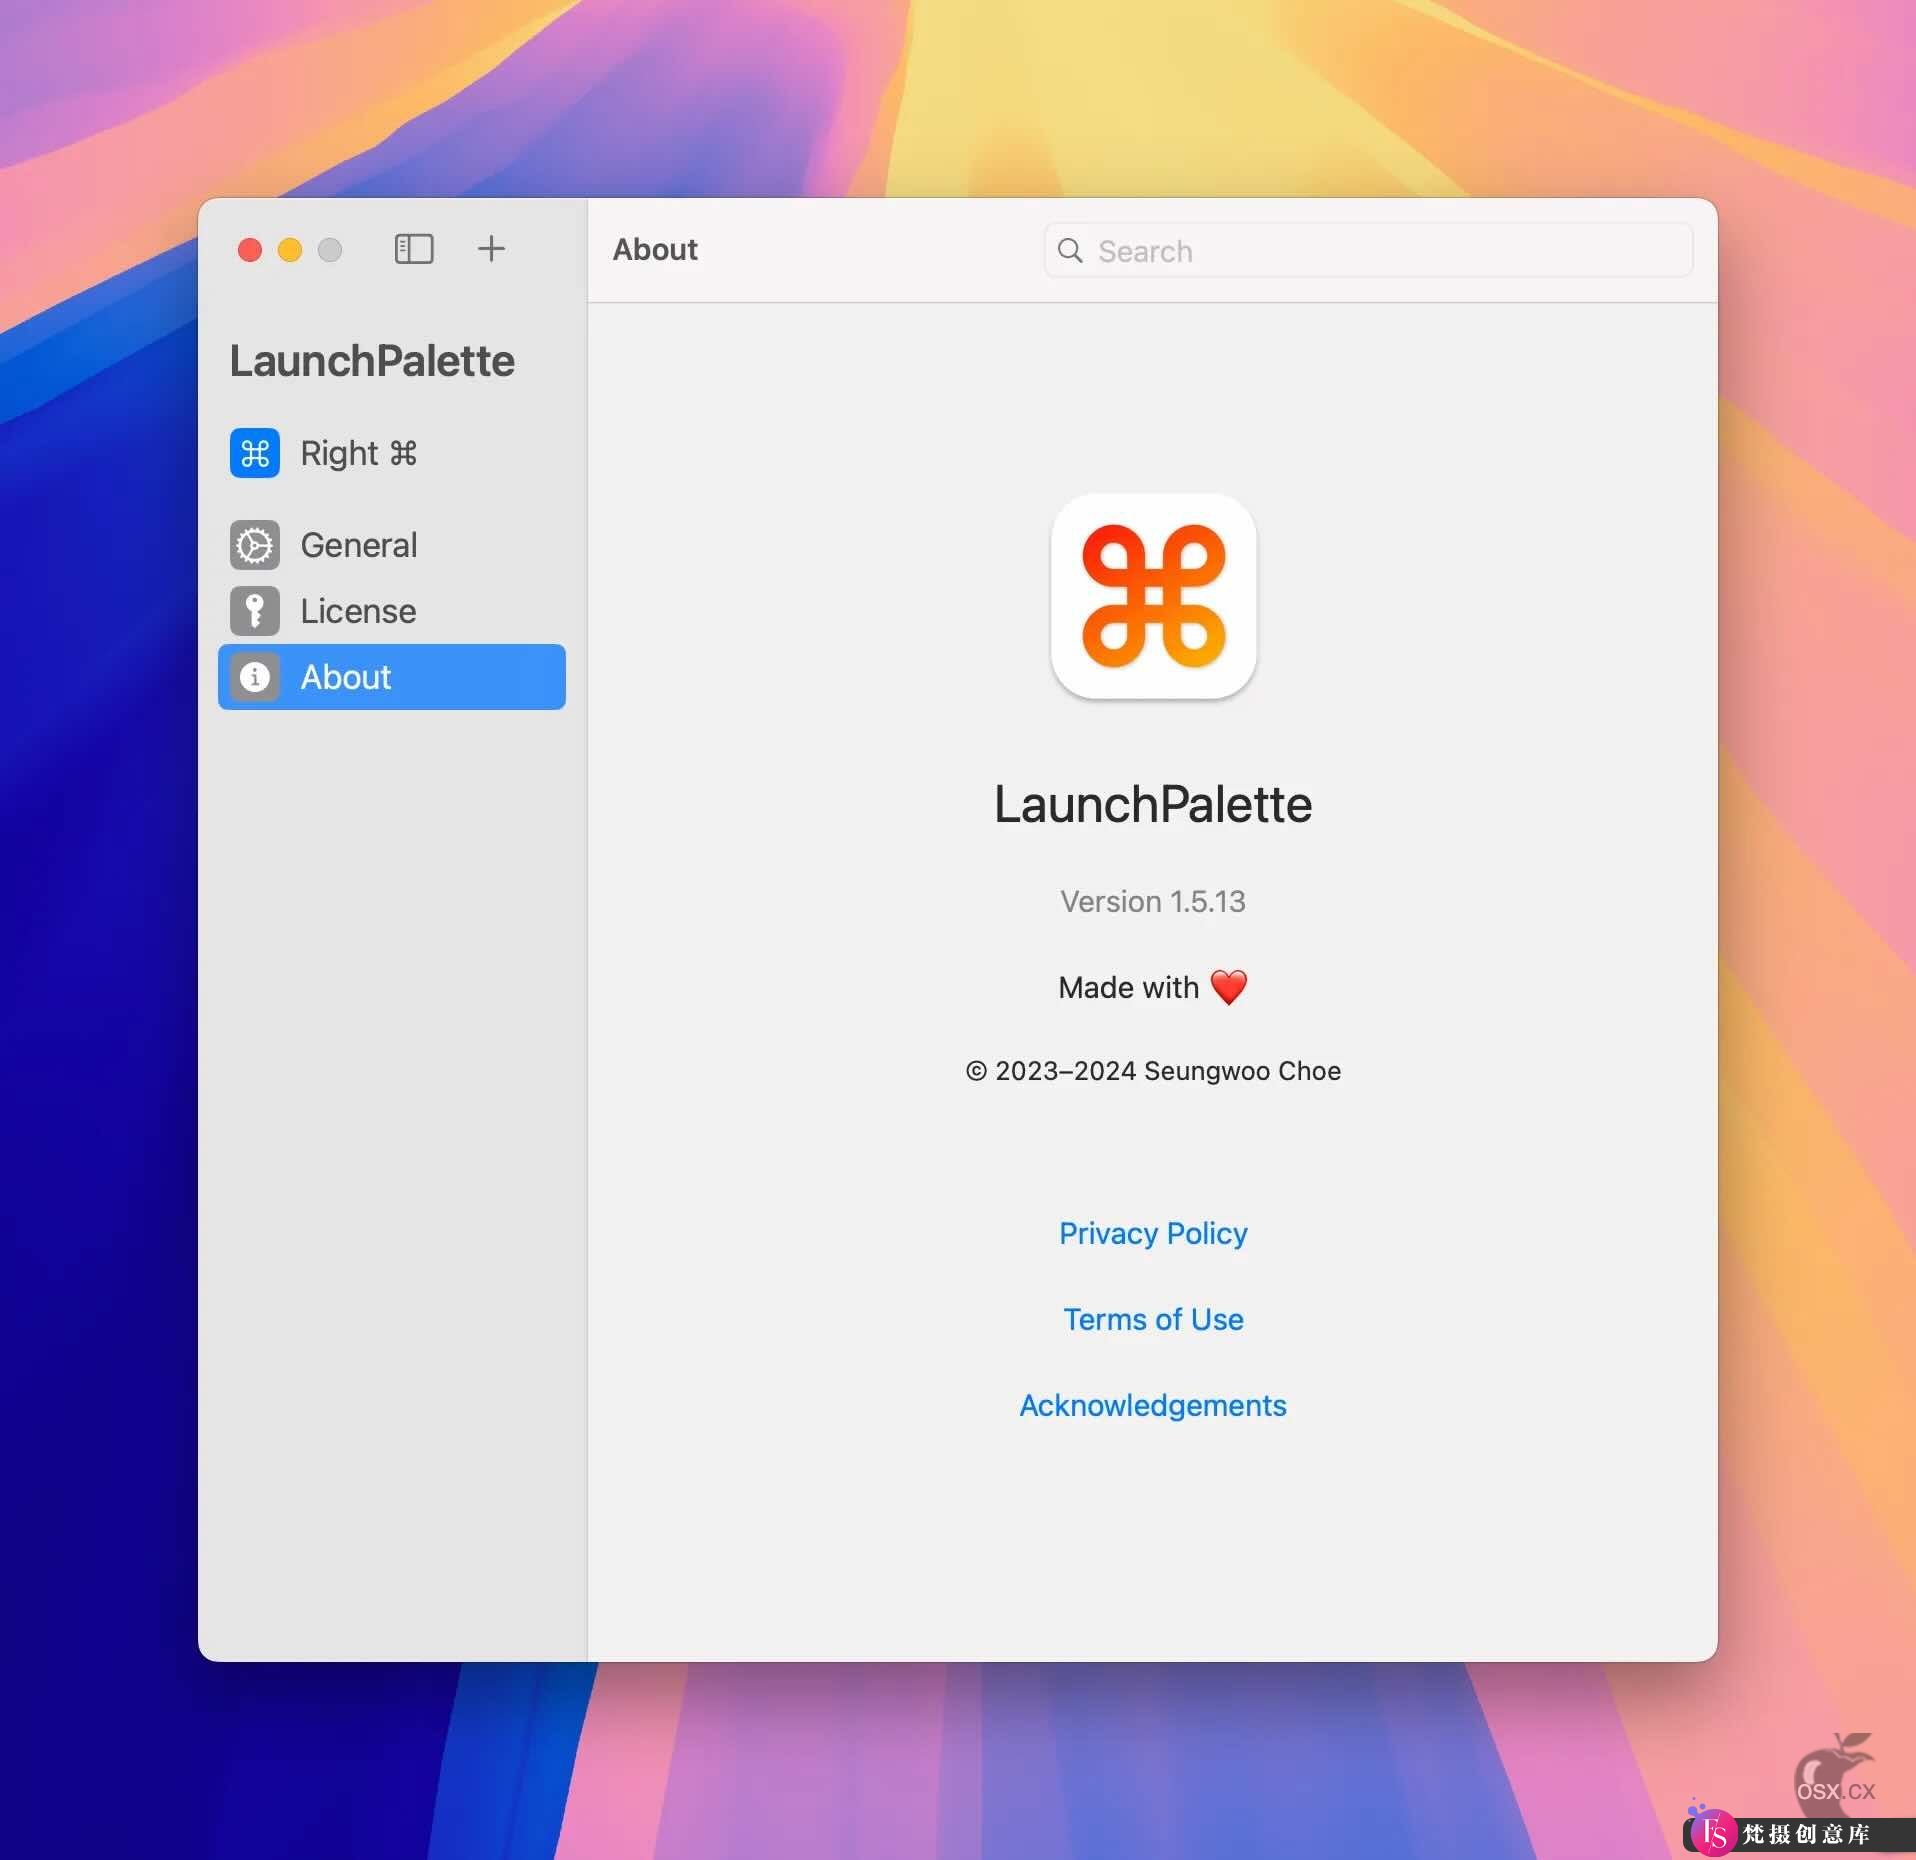This screenshot has width=1916, height=1860.
Task: Add a new palette with plus button
Action: tap(491, 249)
